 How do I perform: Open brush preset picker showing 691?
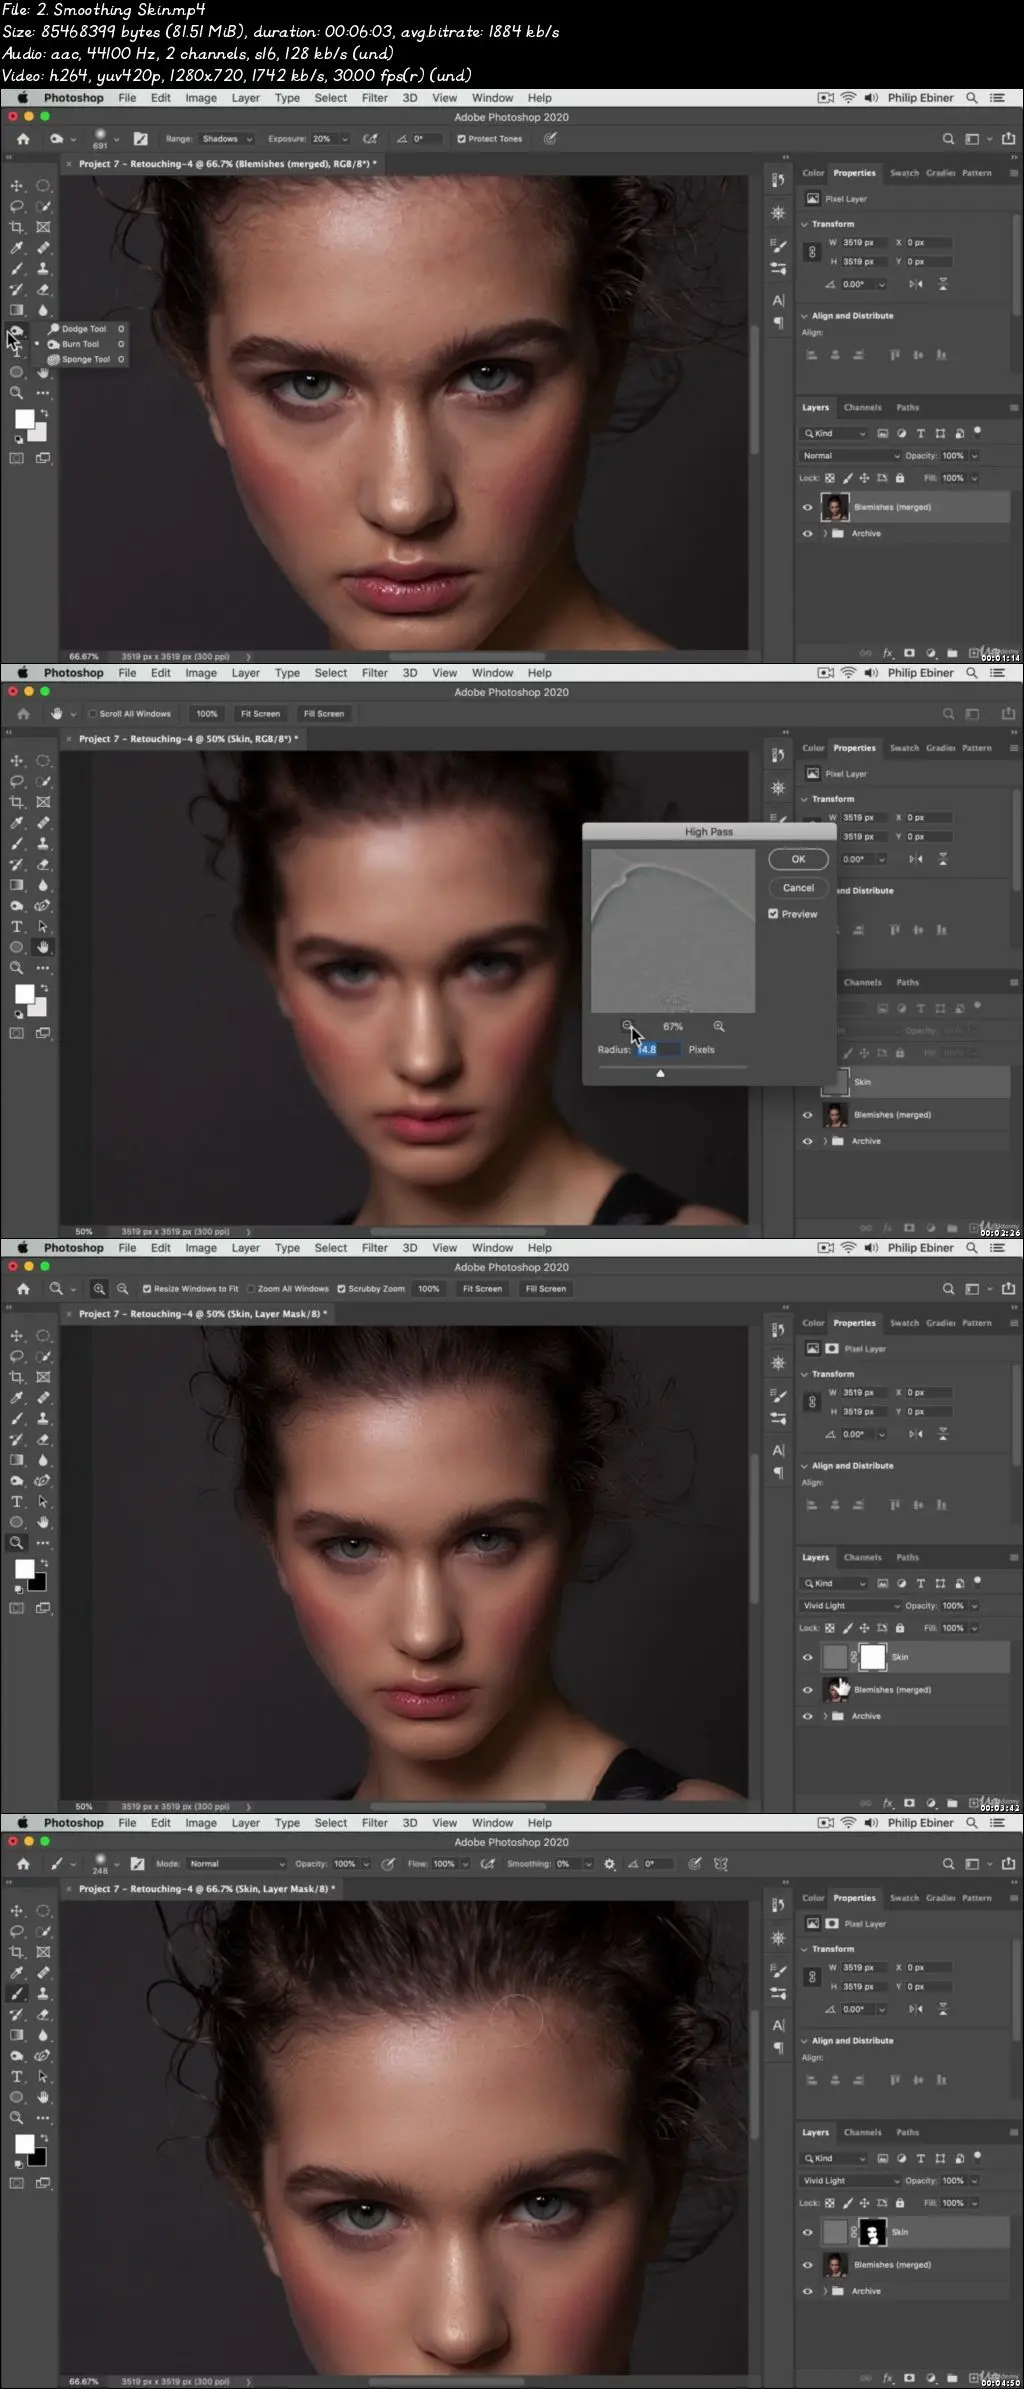[x=104, y=138]
